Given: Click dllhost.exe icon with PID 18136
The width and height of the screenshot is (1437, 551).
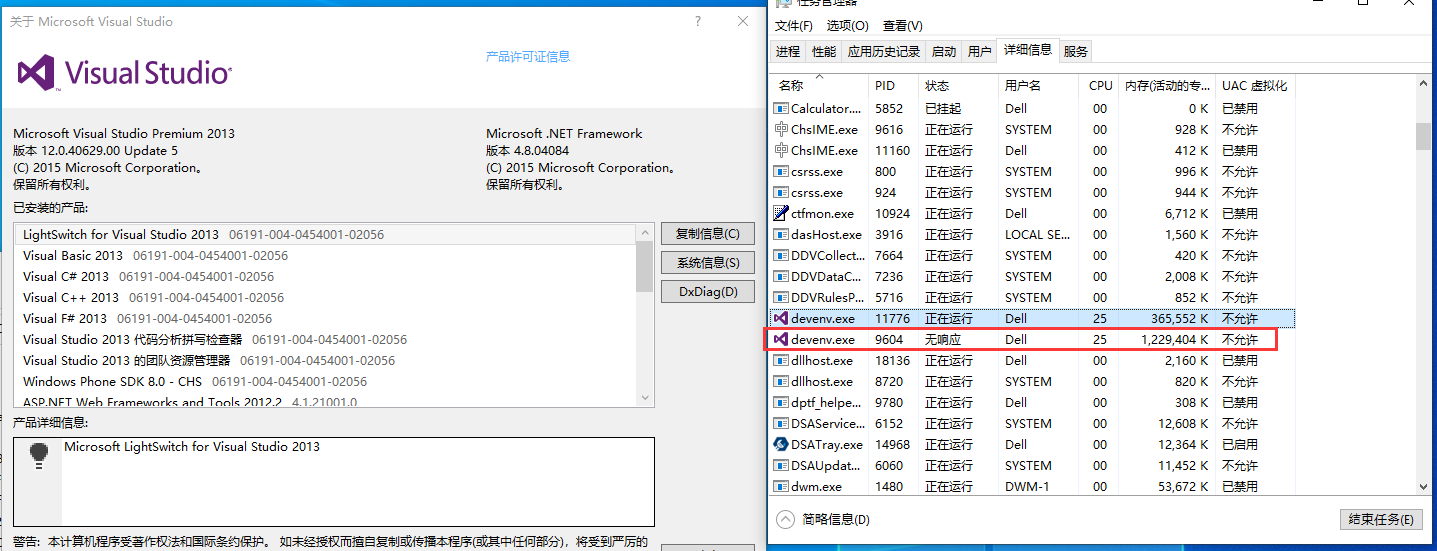Looking at the screenshot, I should pyautogui.click(x=781, y=360).
